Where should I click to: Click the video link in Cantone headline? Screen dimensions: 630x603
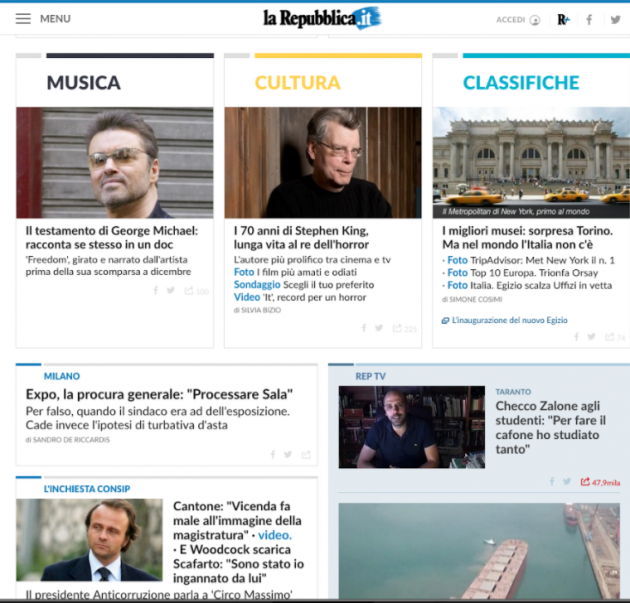point(274,535)
